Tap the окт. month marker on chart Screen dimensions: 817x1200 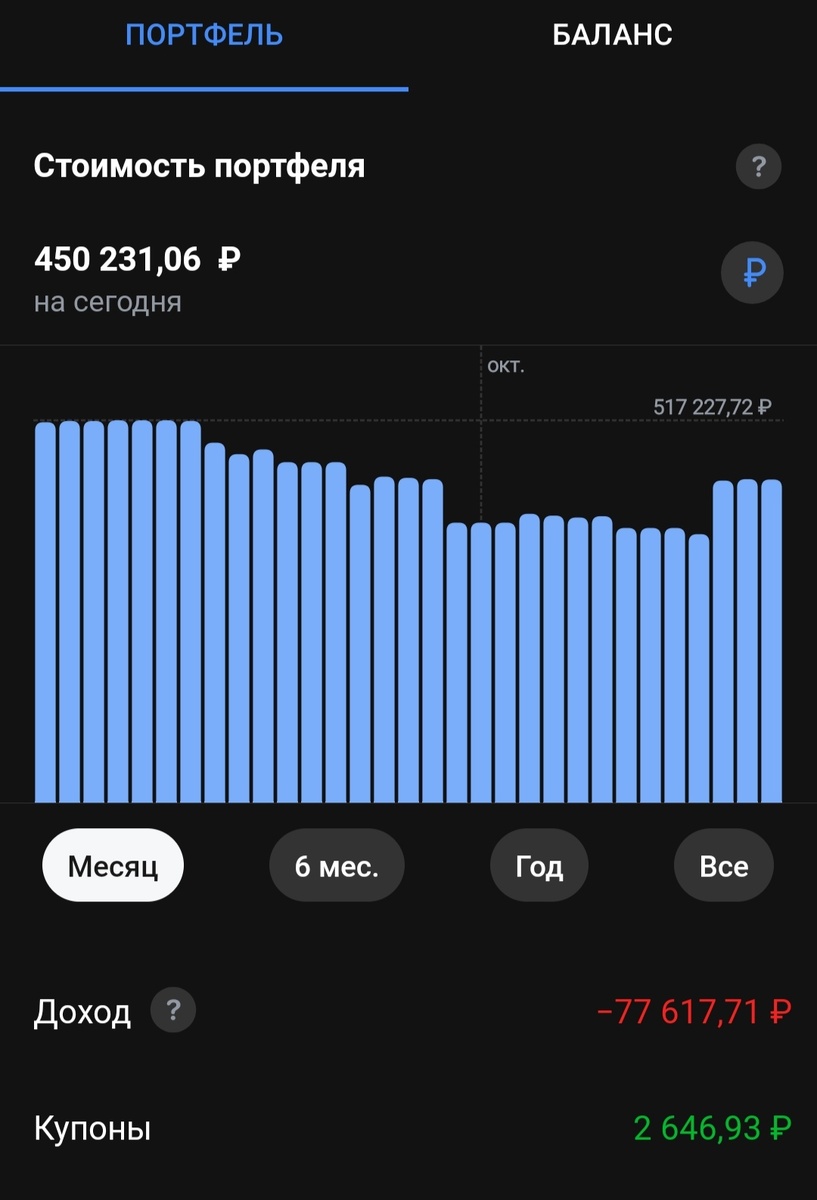pos(505,366)
